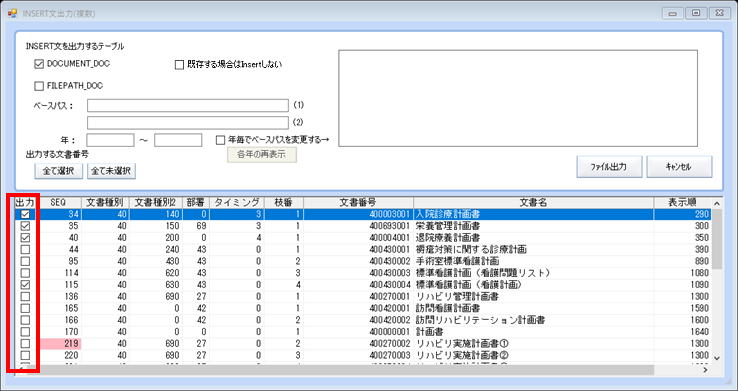Sort by the '枝番' column header
Image resolution: width=738 pixels, height=391 pixels.
pos(284,202)
